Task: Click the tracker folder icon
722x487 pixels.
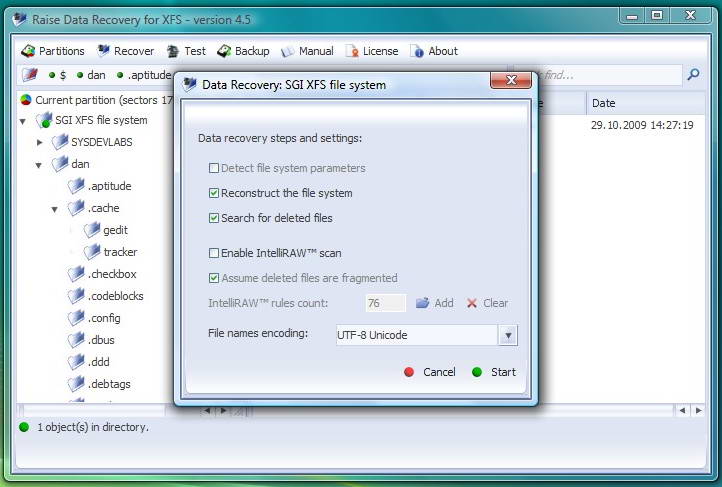Action: pos(92,252)
